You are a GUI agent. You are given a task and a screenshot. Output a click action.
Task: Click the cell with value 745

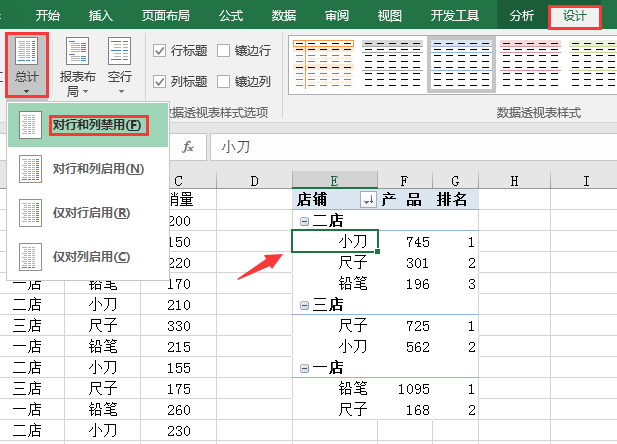tap(405, 242)
